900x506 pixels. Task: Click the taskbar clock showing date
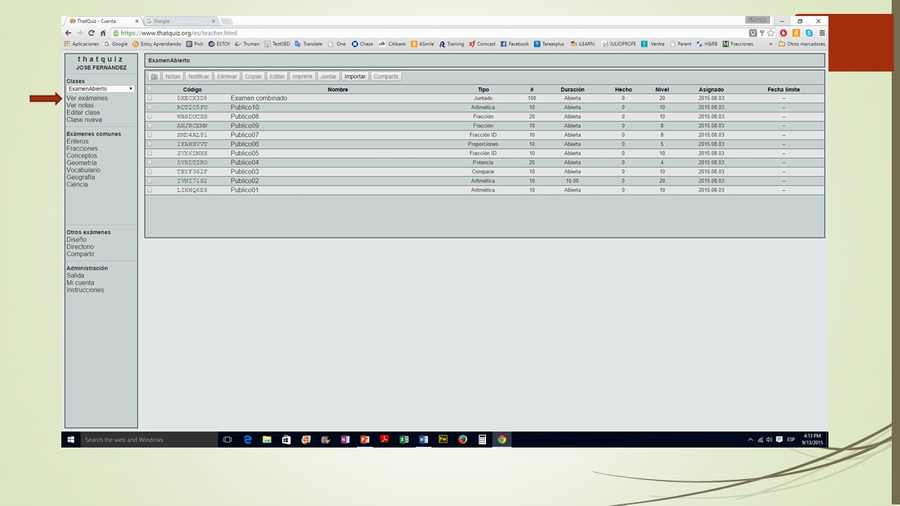tap(812, 439)
